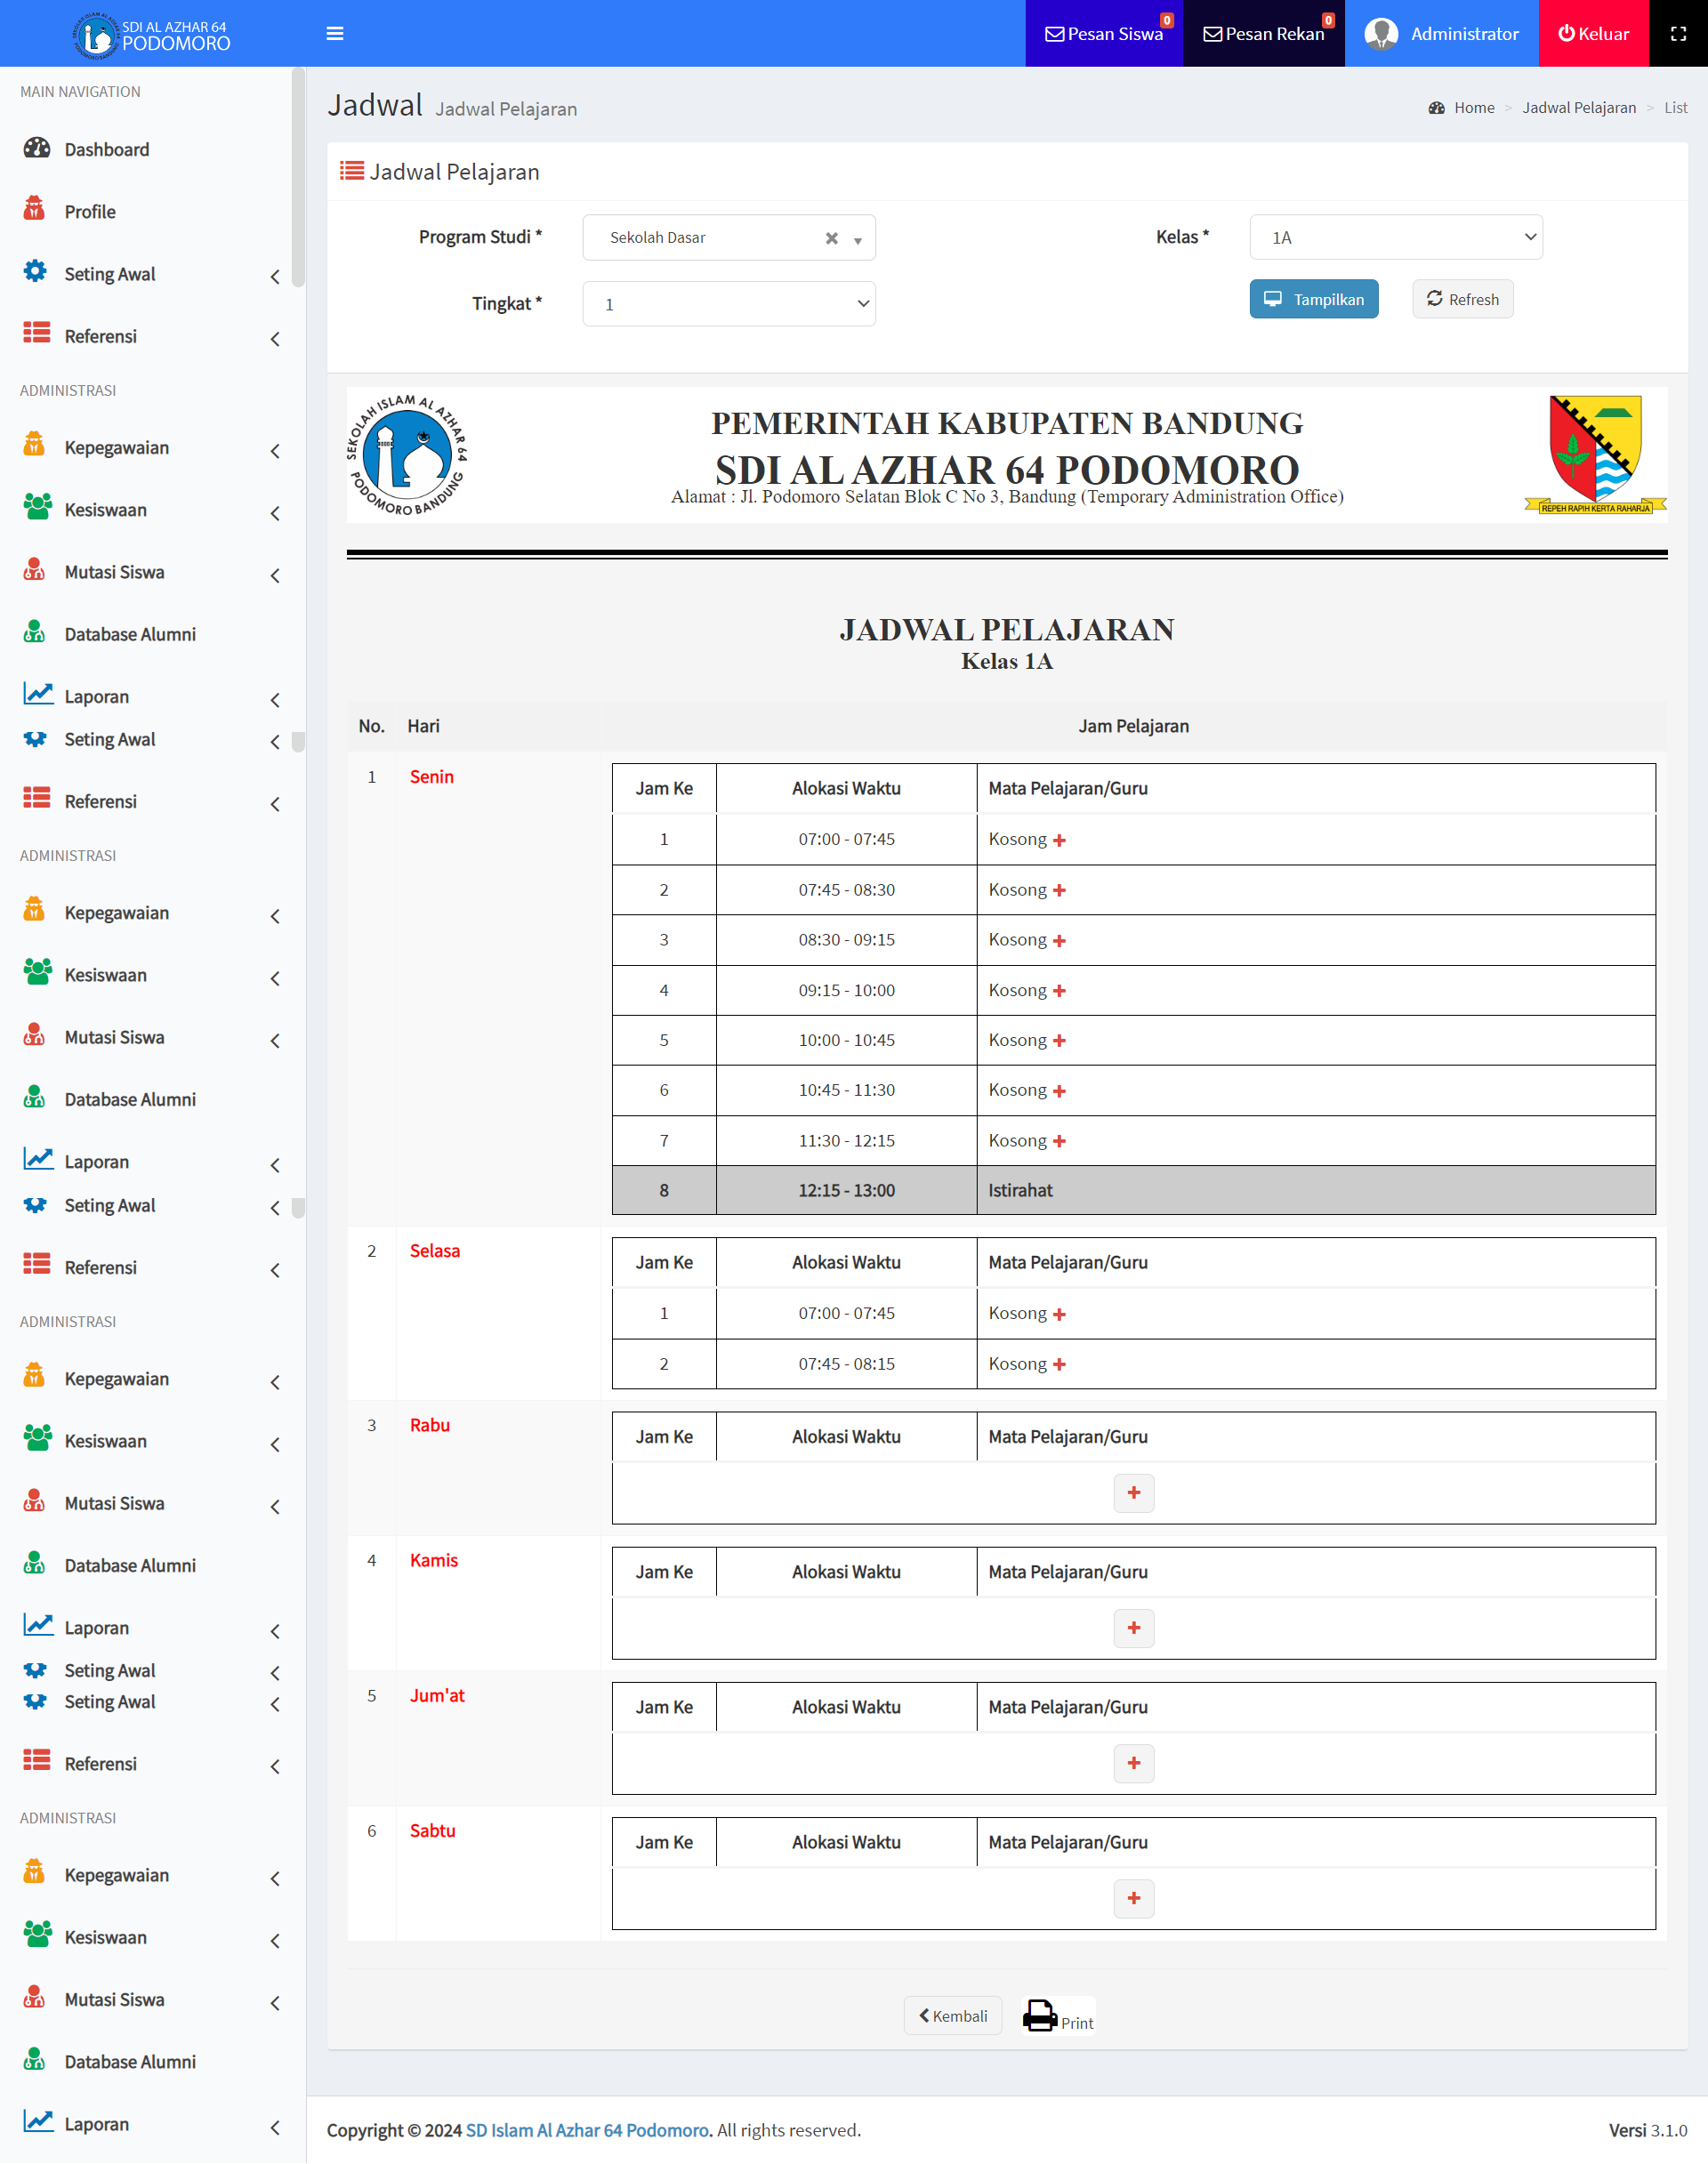The width and height of the screenshot is (1708, 2164).
Task: Open the Program Studi dropdown arrow
Action: pos(858,240)
